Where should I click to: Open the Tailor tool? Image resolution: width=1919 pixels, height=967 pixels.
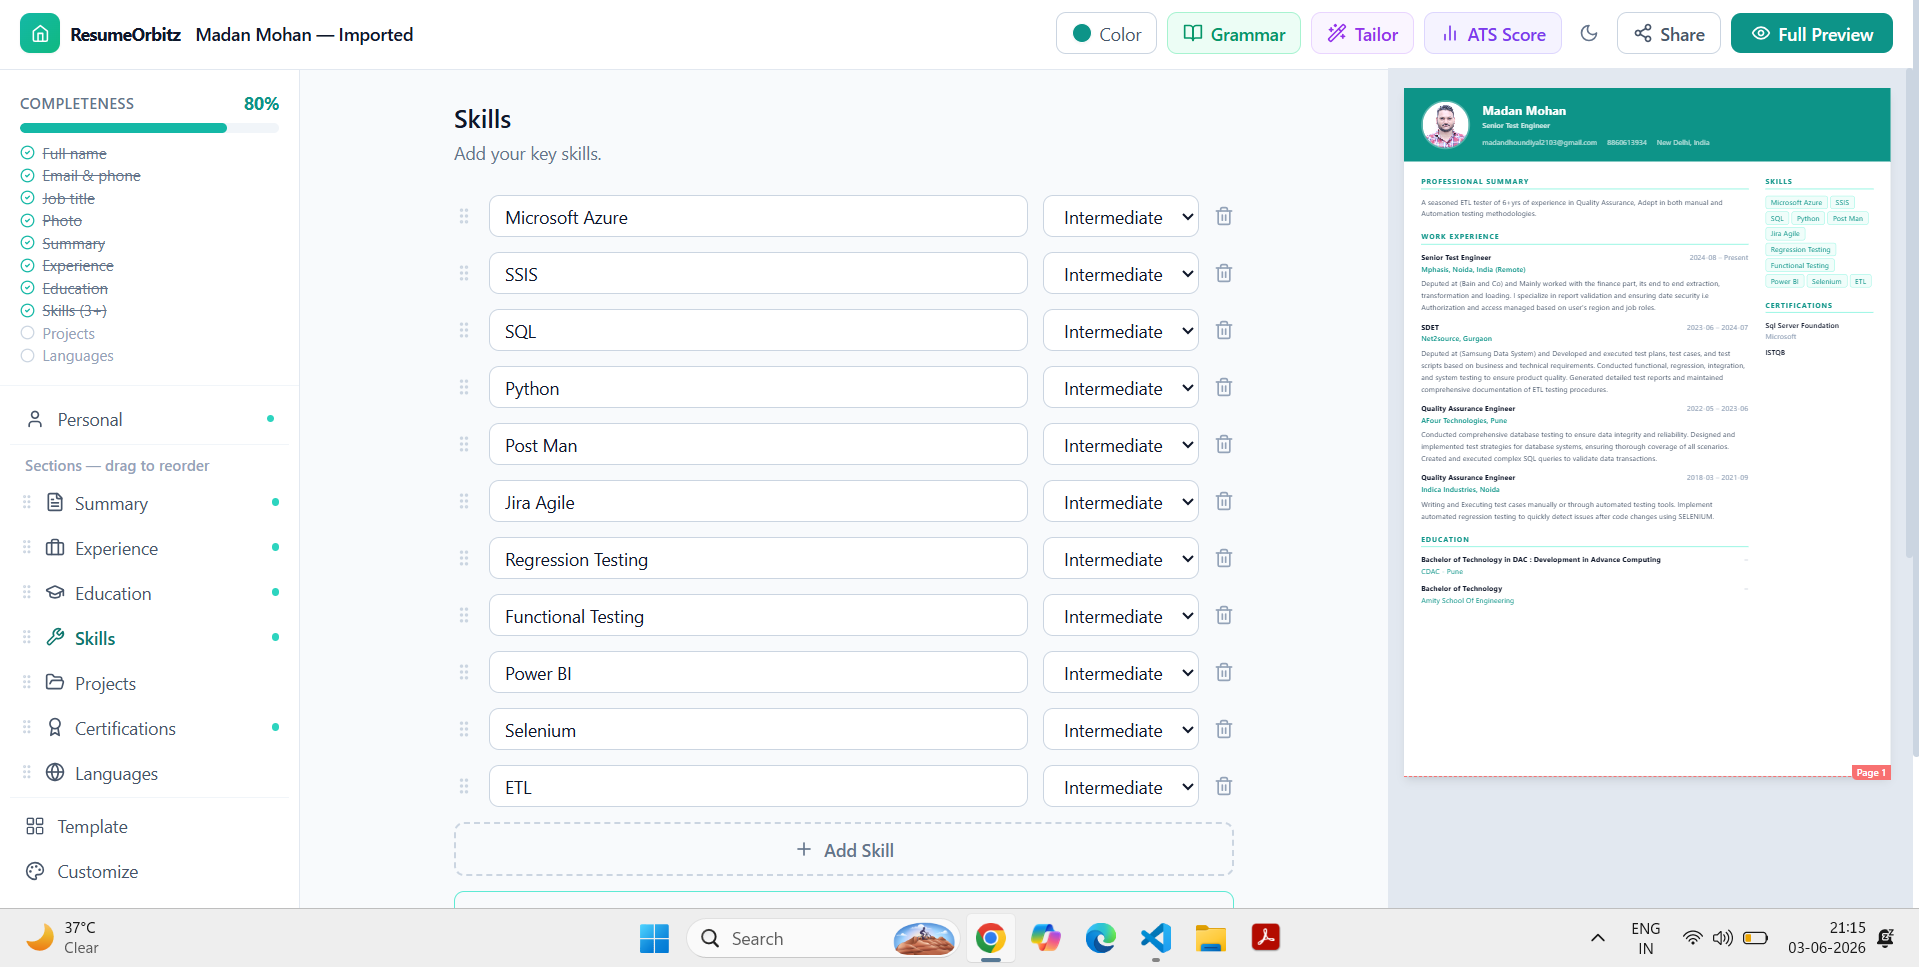[x=1362, y=34]
